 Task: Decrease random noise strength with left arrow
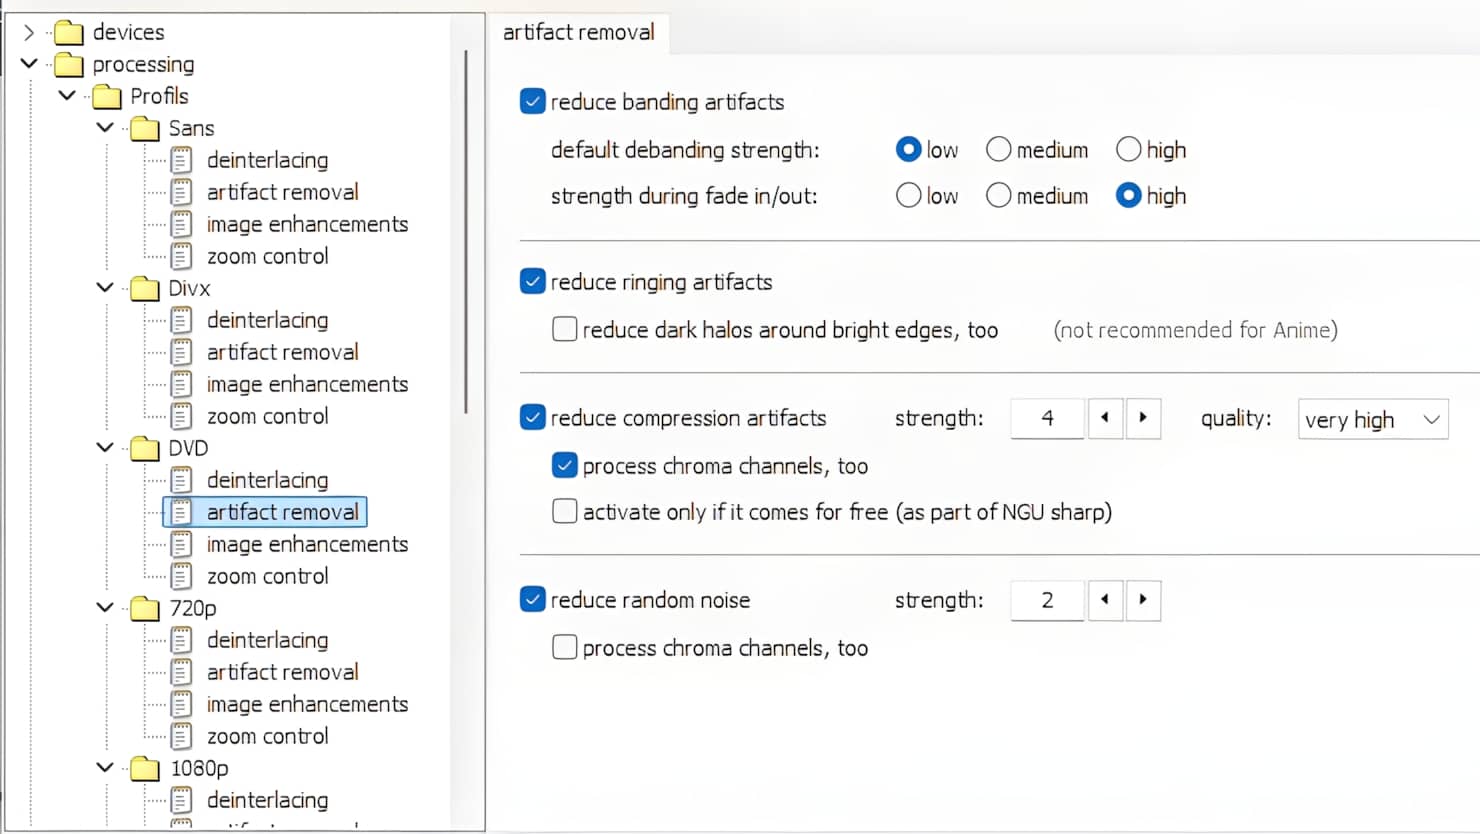click(x=1105, y=600)
